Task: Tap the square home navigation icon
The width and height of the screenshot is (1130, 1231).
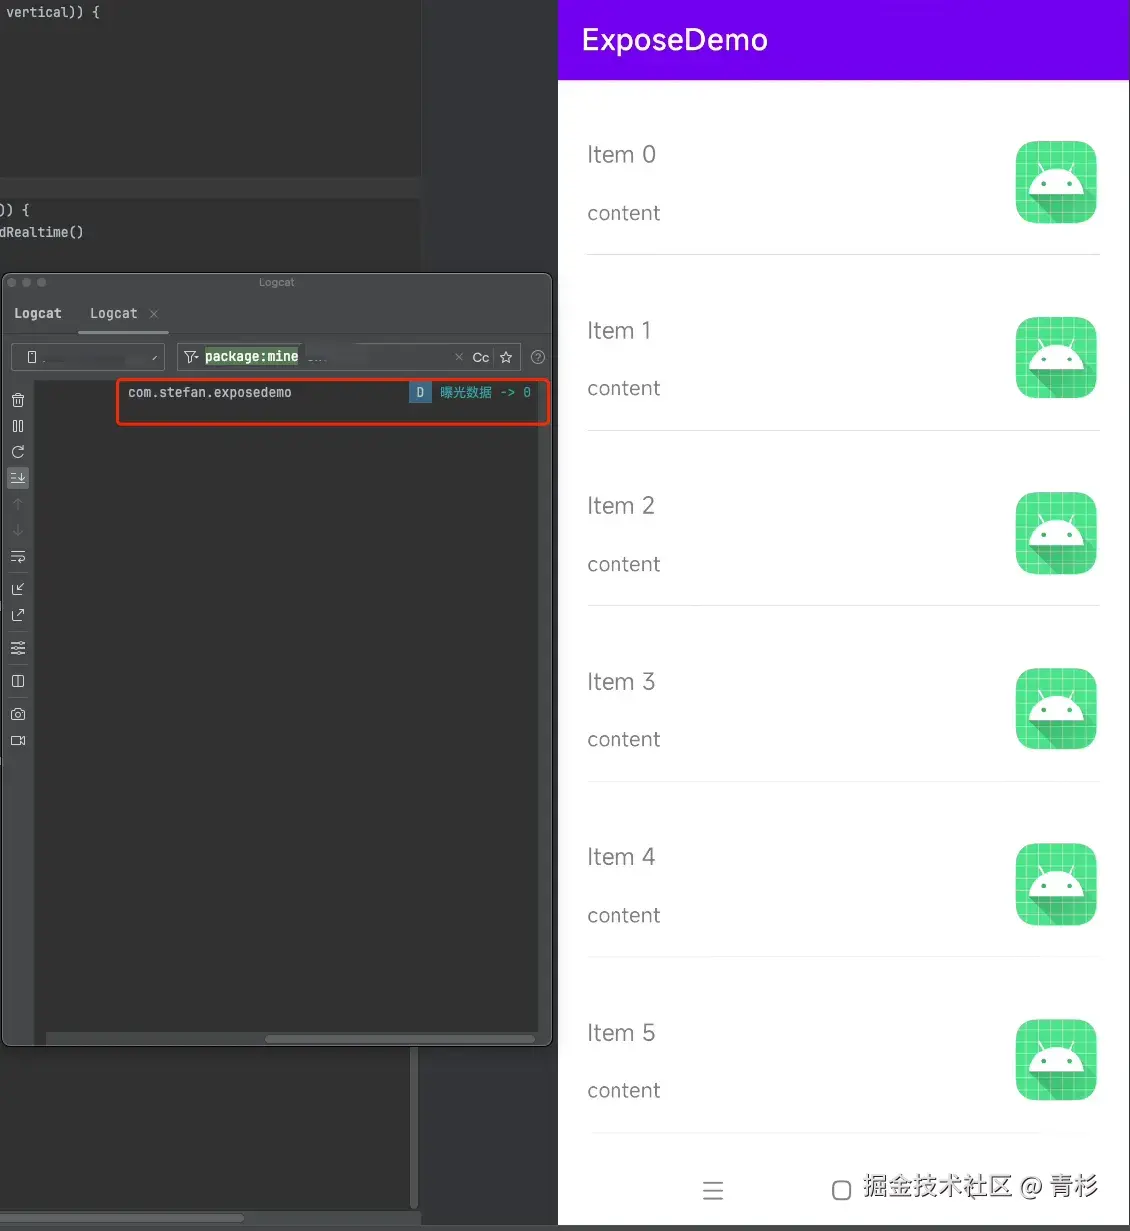Action: 842,1190
